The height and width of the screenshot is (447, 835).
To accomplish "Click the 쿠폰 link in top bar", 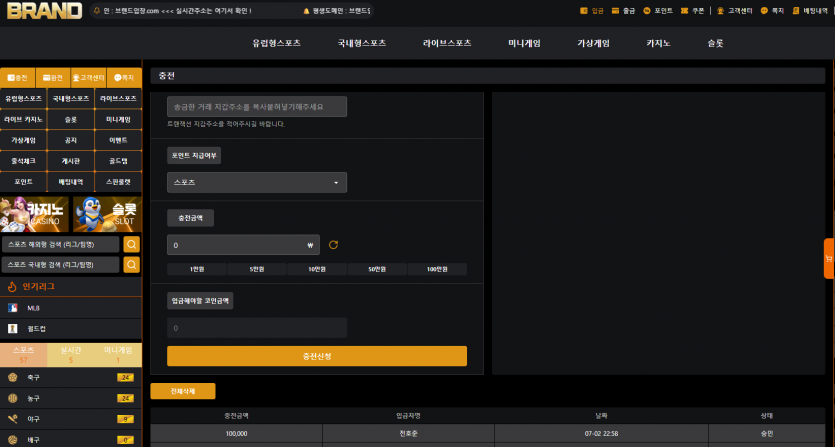I will pyautogui.click(x=692, y=11).
